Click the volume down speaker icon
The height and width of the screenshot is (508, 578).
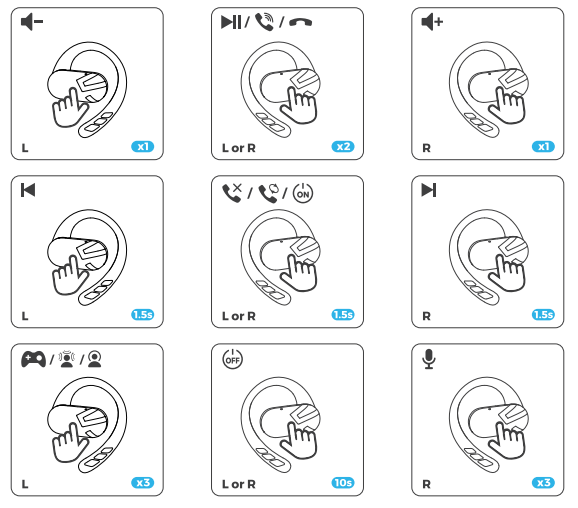click(32, 22)
